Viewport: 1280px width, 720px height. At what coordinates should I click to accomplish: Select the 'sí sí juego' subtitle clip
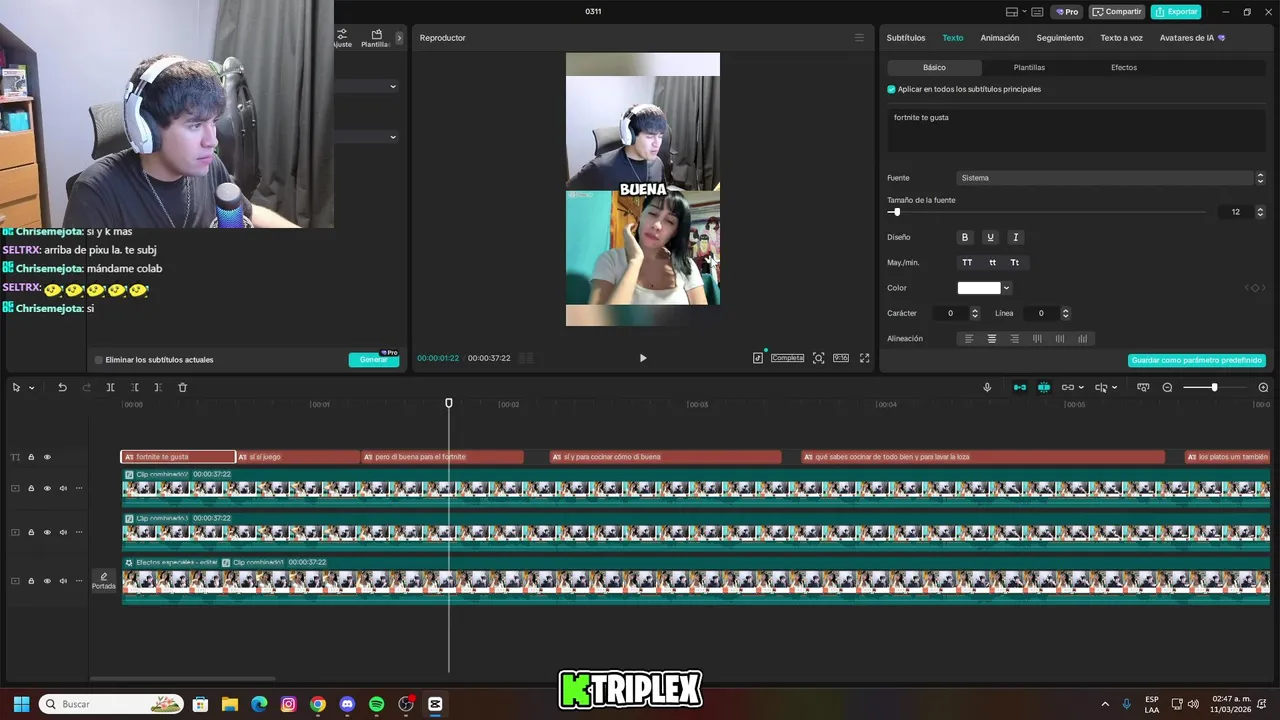coord(297,457)
